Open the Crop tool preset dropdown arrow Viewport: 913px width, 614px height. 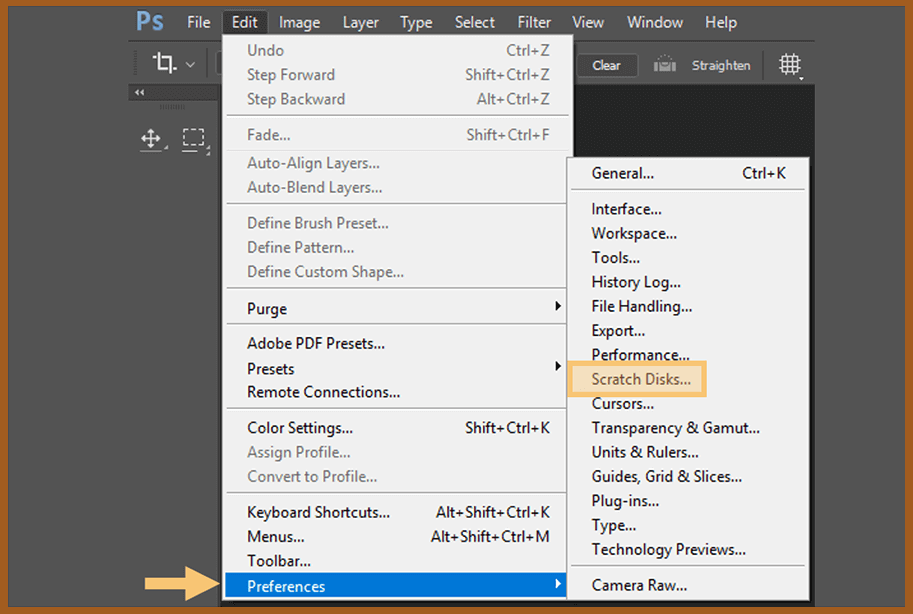(188, 62)
